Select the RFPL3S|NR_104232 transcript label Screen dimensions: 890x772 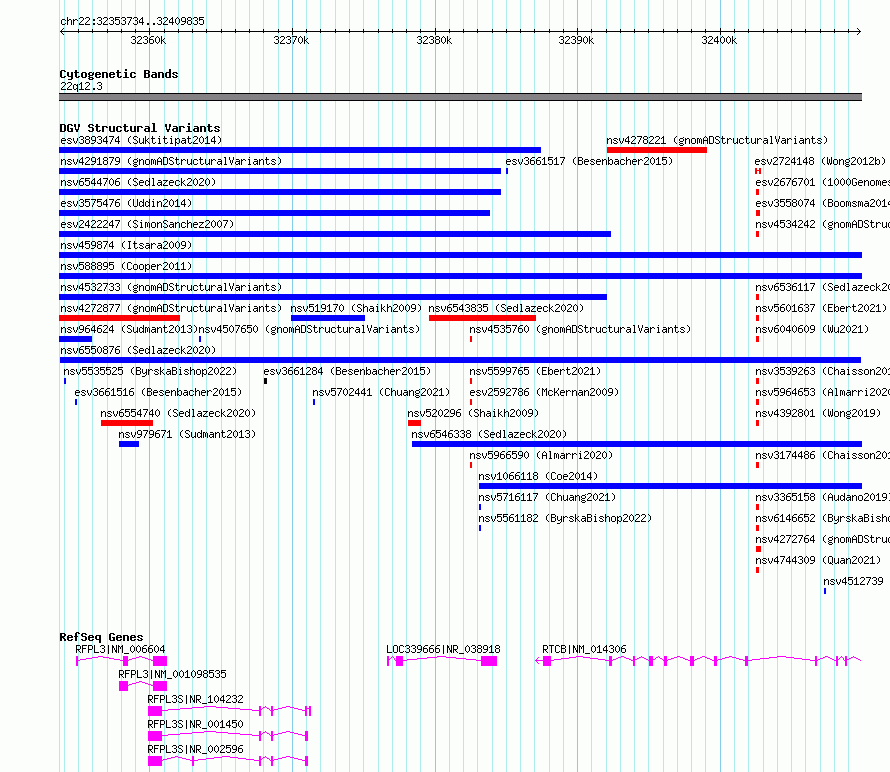coord(195,699)
